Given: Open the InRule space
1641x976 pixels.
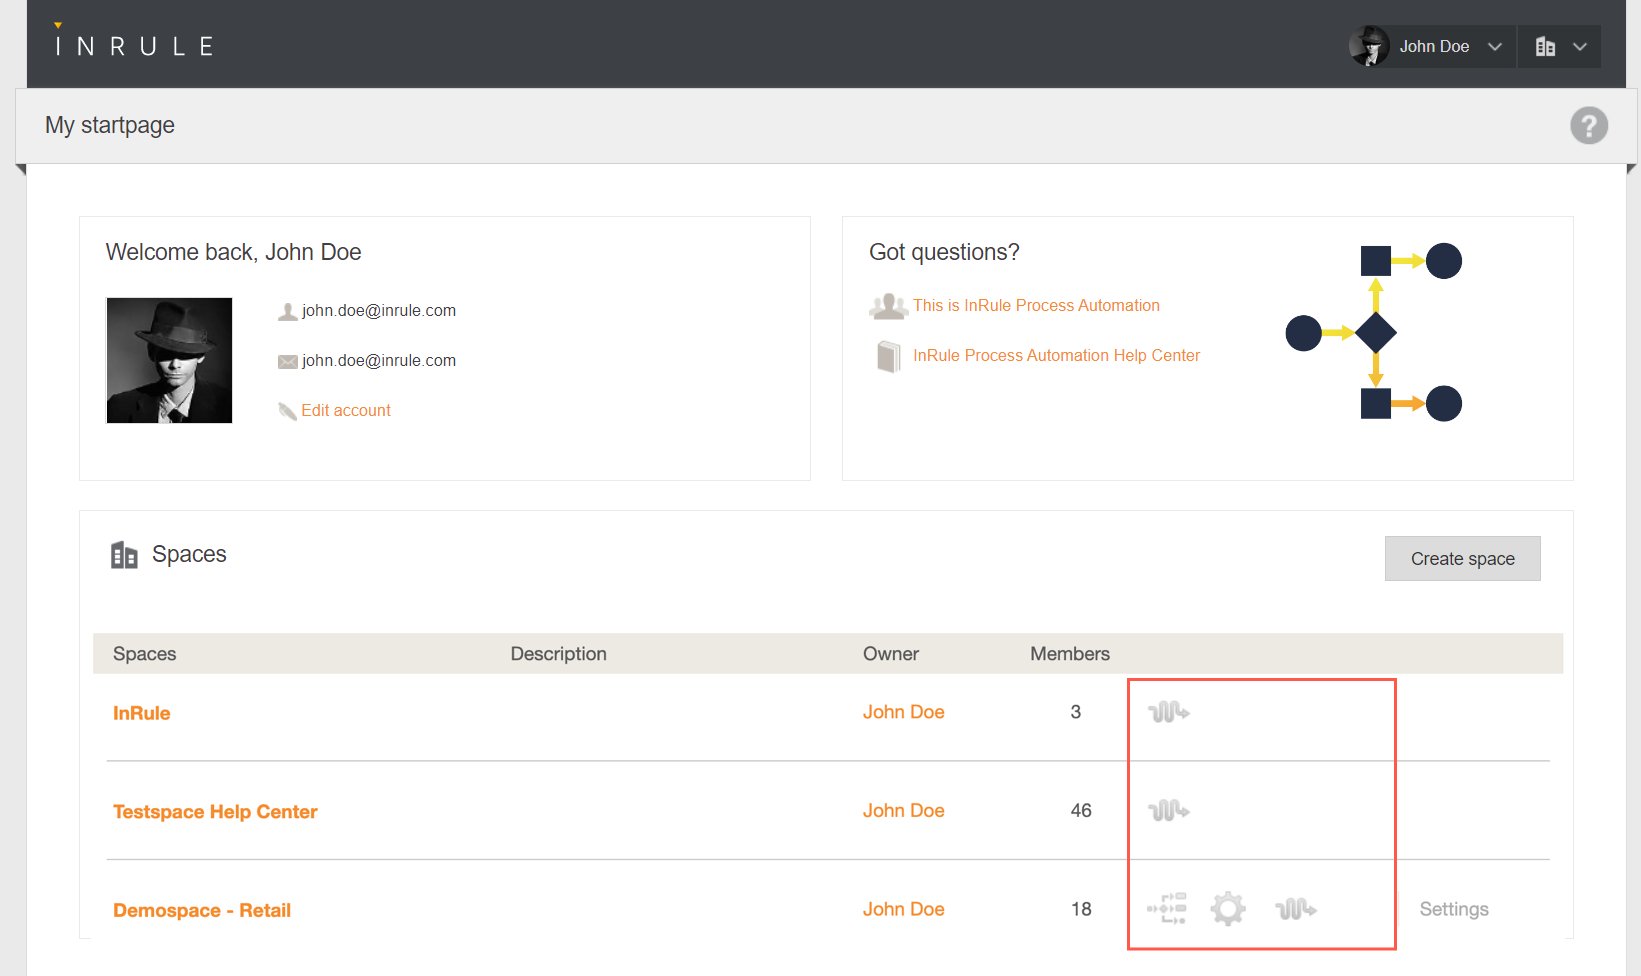Looking at the screenshot, I should [142, 713].
